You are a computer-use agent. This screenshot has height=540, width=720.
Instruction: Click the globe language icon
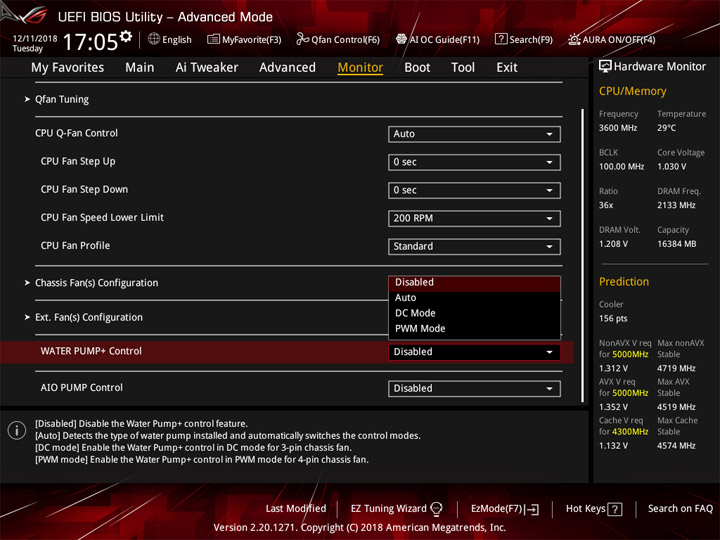coord(154,39)
